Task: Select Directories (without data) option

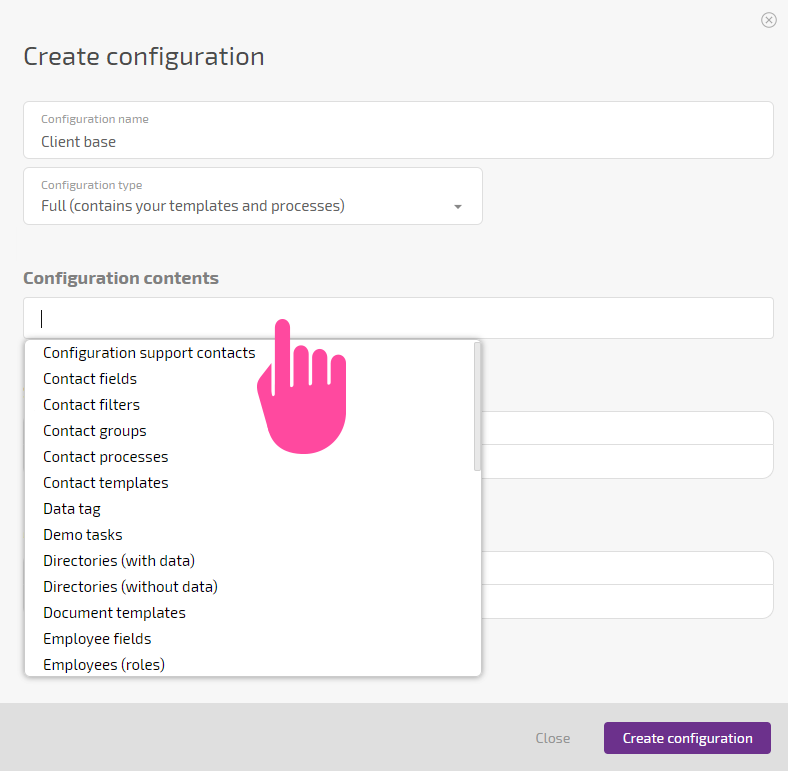Action: coord(130,587)
